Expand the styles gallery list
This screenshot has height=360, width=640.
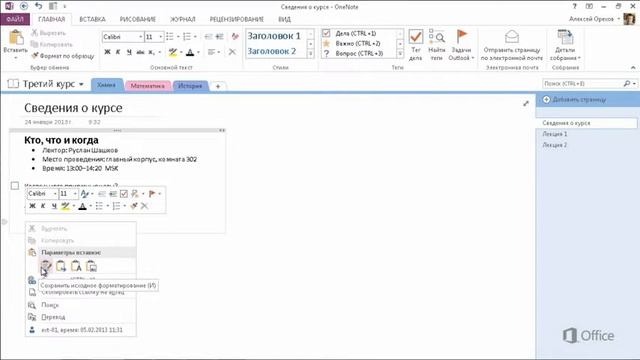pos(311,53)
